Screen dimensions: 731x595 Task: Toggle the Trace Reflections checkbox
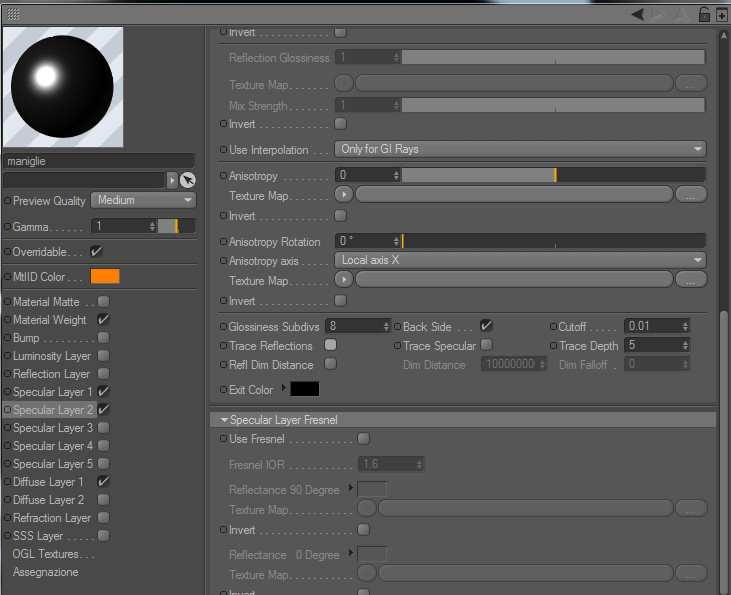331,345
